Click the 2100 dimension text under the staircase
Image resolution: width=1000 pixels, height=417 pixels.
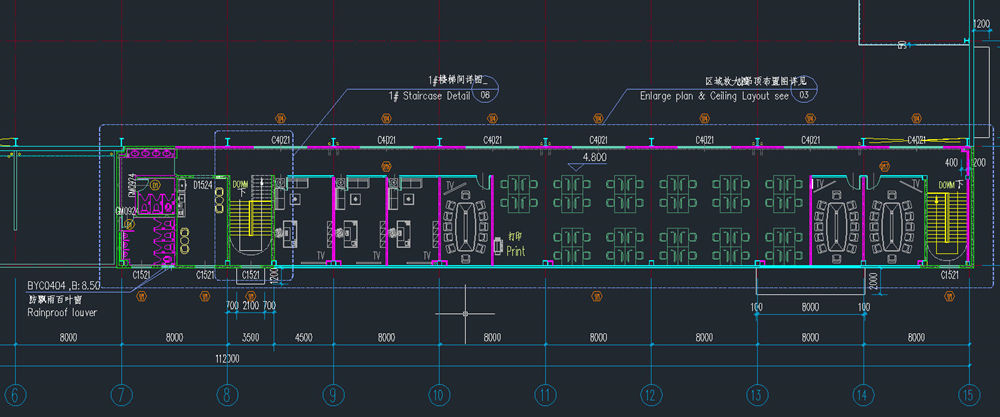[x=251, y=306]
